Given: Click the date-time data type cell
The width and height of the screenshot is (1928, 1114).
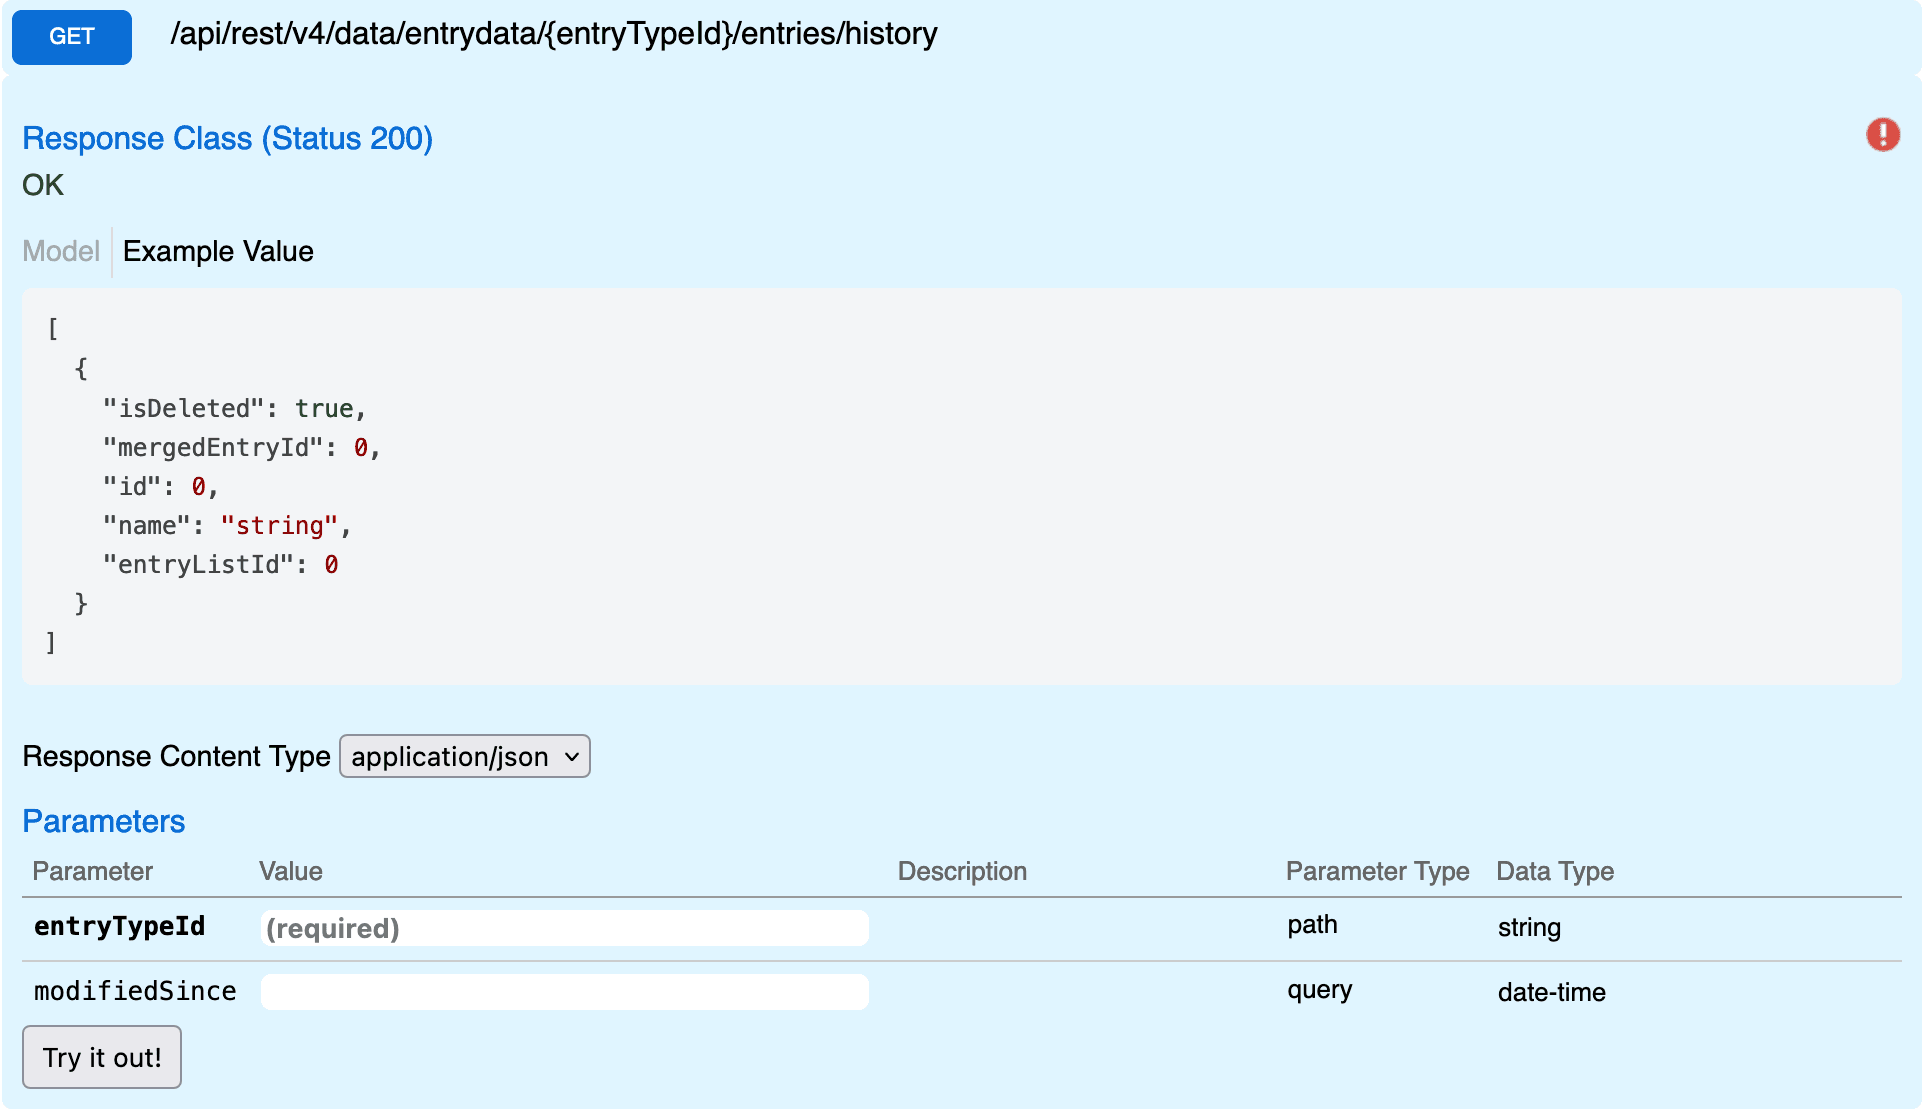Looking at the screenshot, I should tap(1551, 992).
